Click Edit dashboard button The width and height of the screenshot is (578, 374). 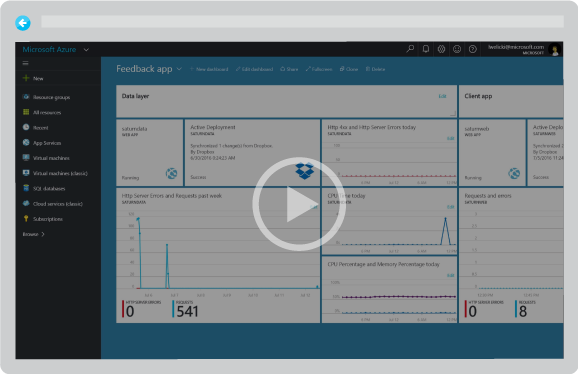[254, 69]
